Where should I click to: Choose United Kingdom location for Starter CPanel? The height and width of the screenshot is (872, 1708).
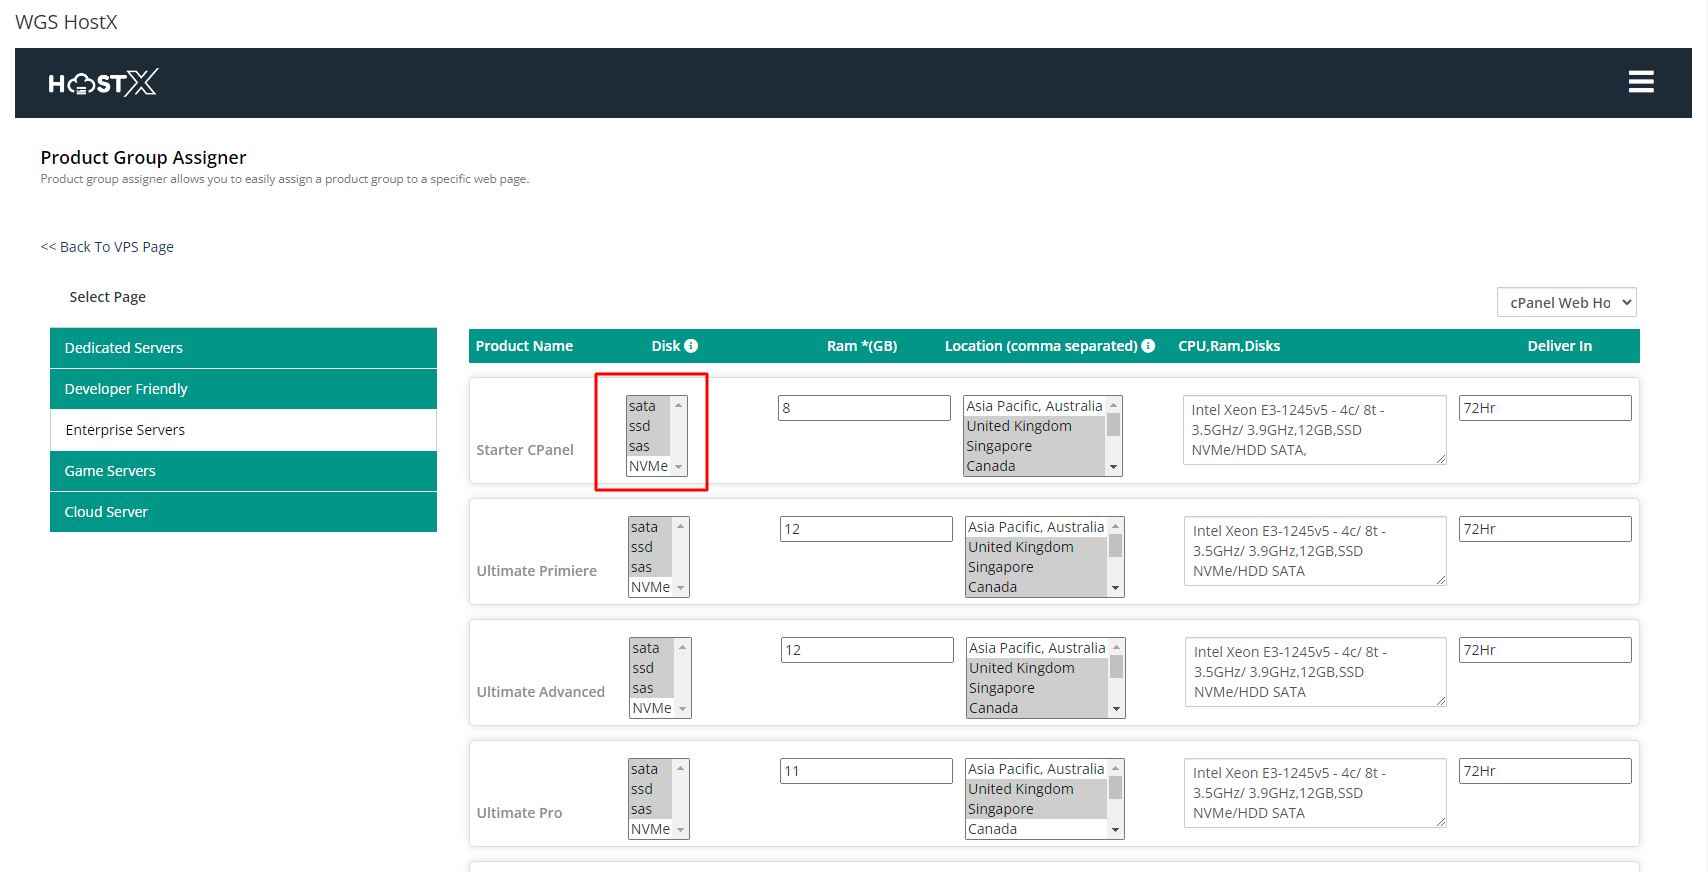coord(1019,426)
